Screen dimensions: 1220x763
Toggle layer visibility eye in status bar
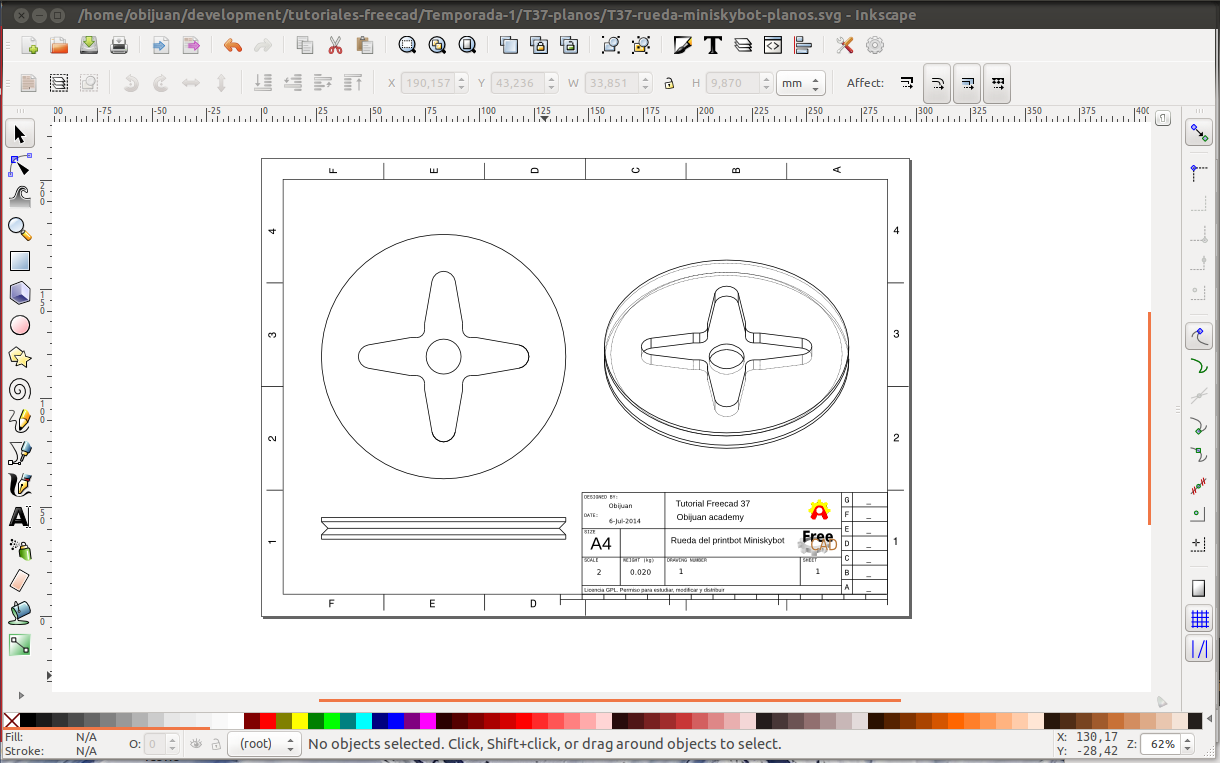pyautogui.click(x=196, y=744)
